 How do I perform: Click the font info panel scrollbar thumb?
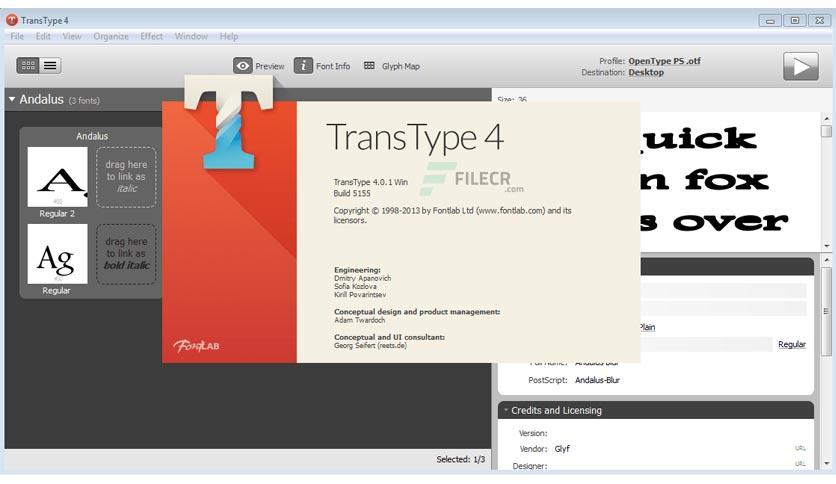click(826, 311)
